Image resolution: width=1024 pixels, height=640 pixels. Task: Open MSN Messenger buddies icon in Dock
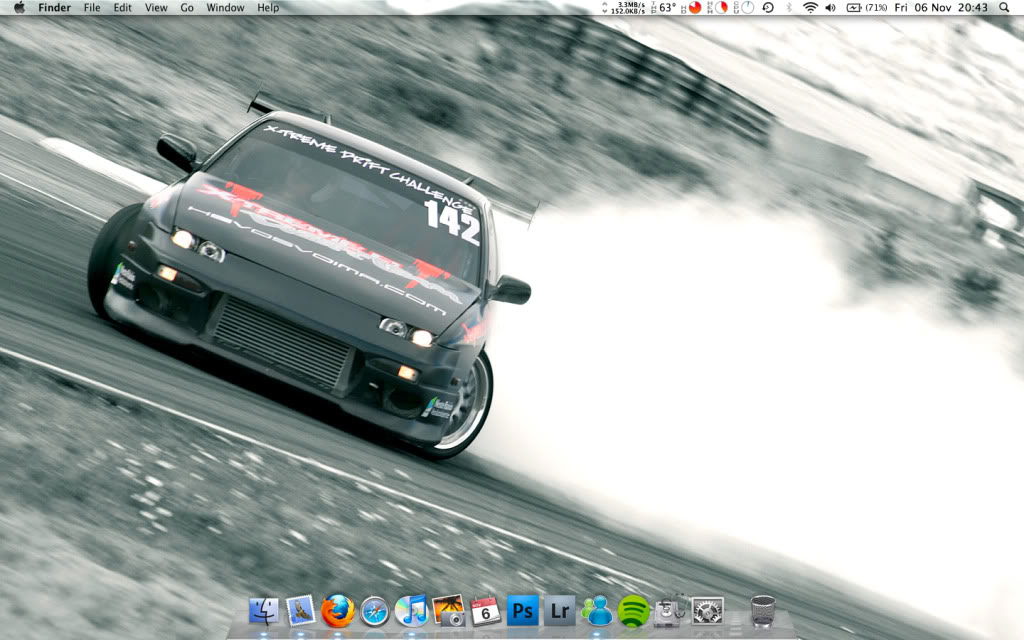click(596, 611)
